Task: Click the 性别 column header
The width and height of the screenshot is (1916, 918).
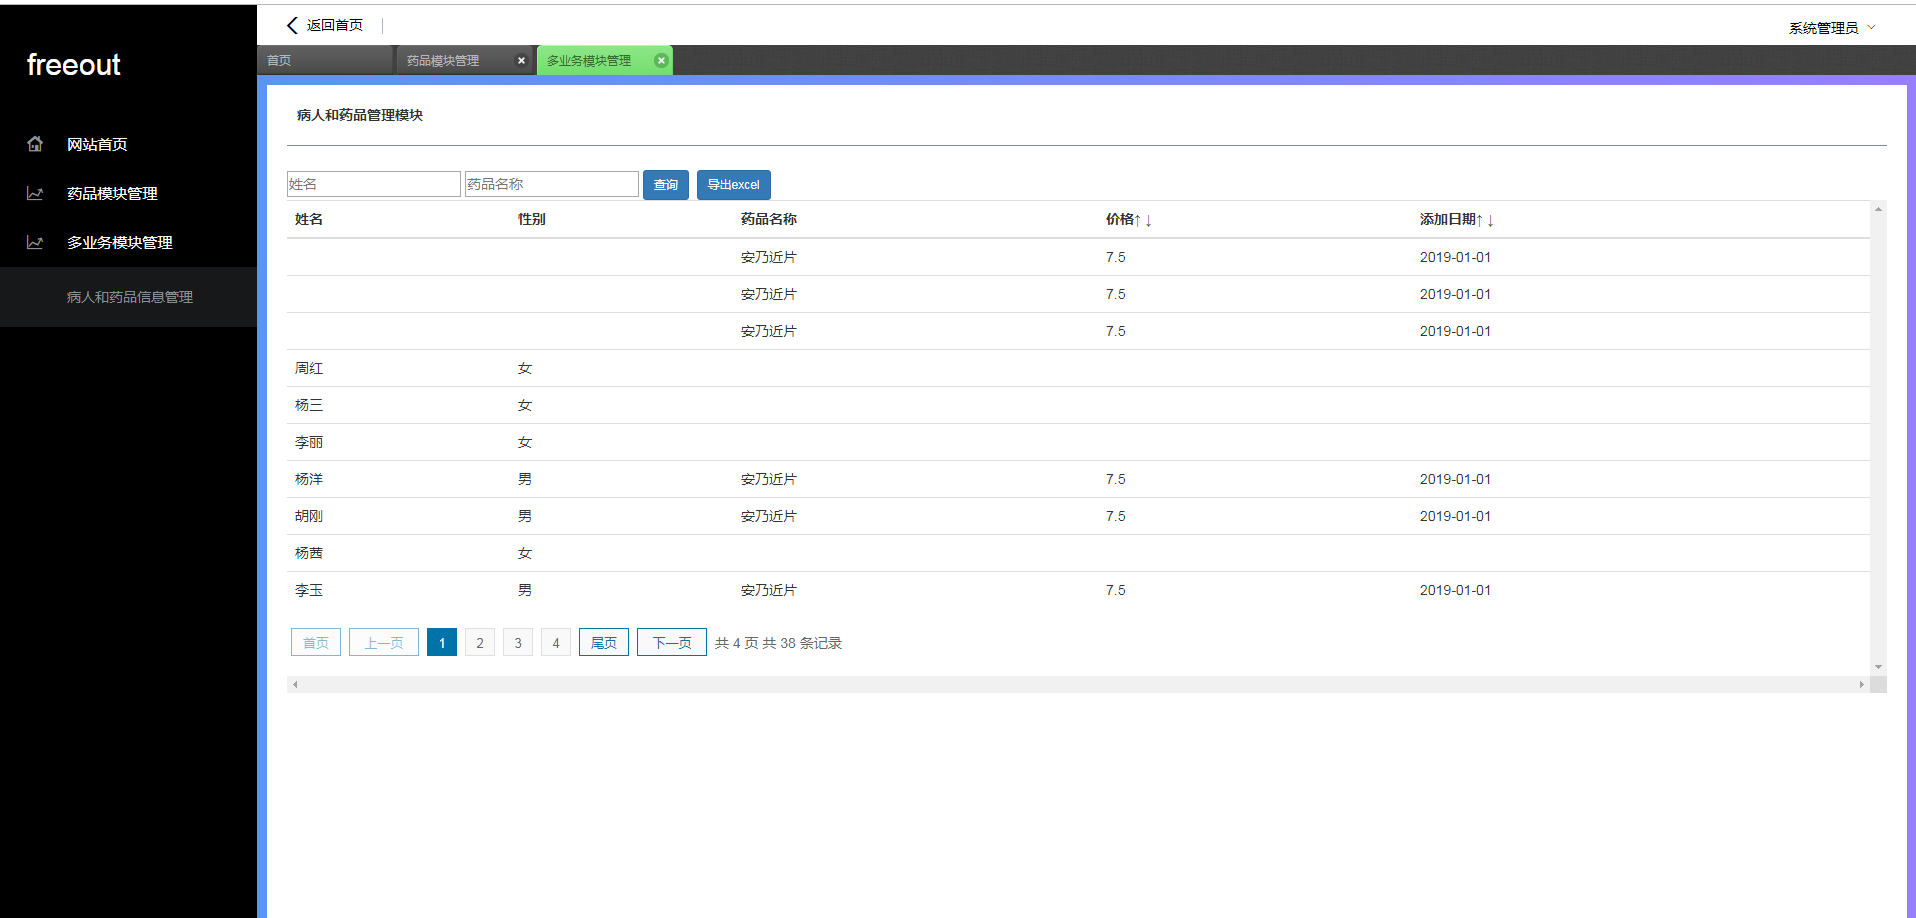Action: coord(532,219)
